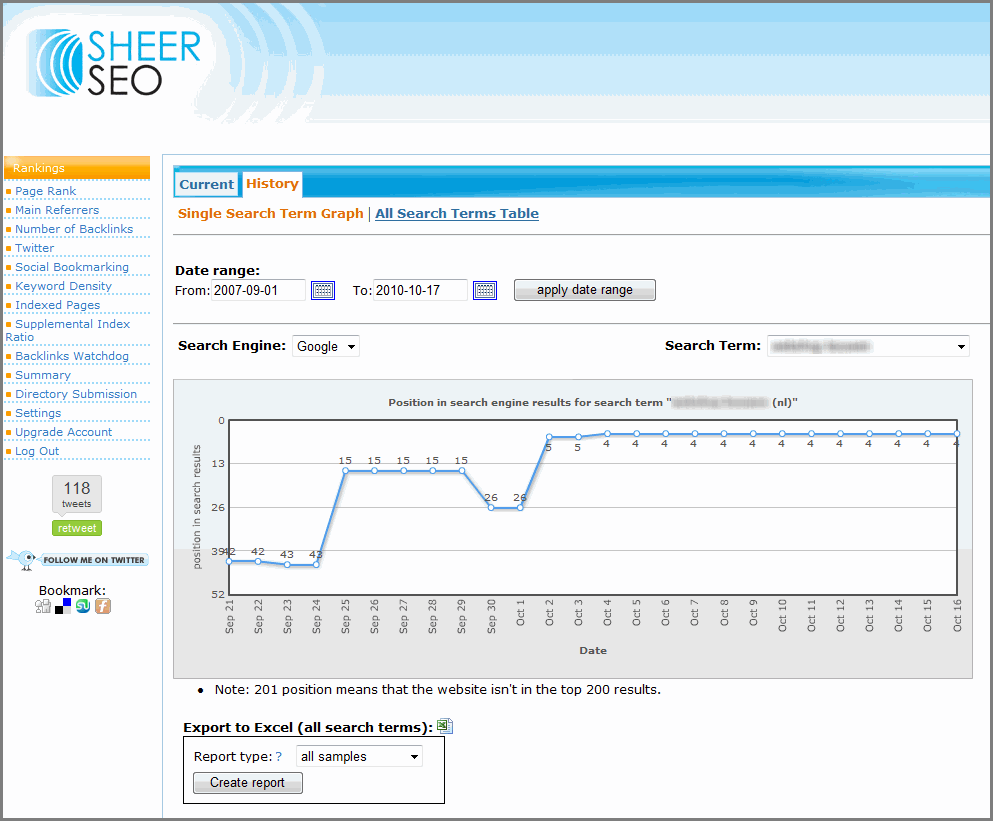Screen dimensions: 993x821
Task: Click the Furl bookmark icon
Action: (x=103, y=606)
